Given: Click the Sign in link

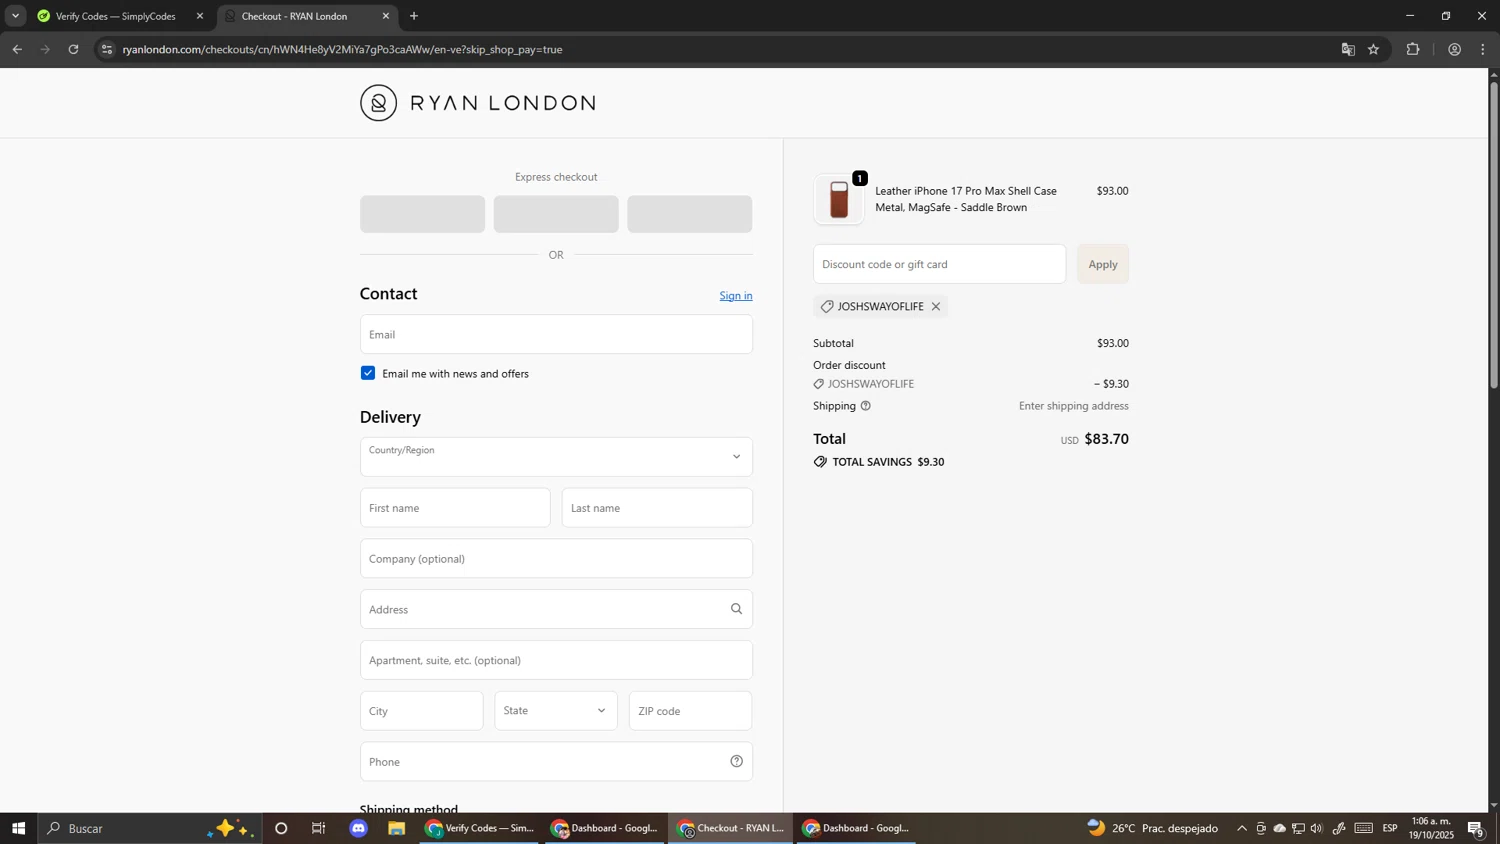Looking at the screenshot, I should (736, 296).
